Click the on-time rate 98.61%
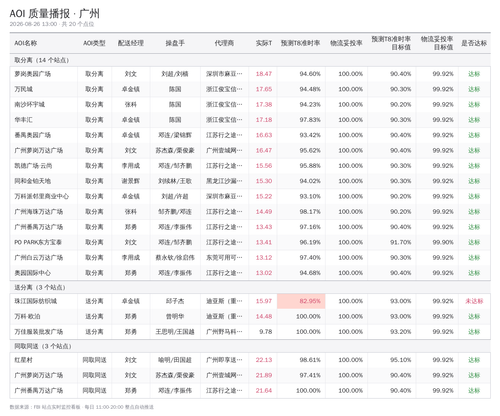Image resolution: width=500 pixels, height=416 pixels. pyautogui.click(x=310, y=360)
